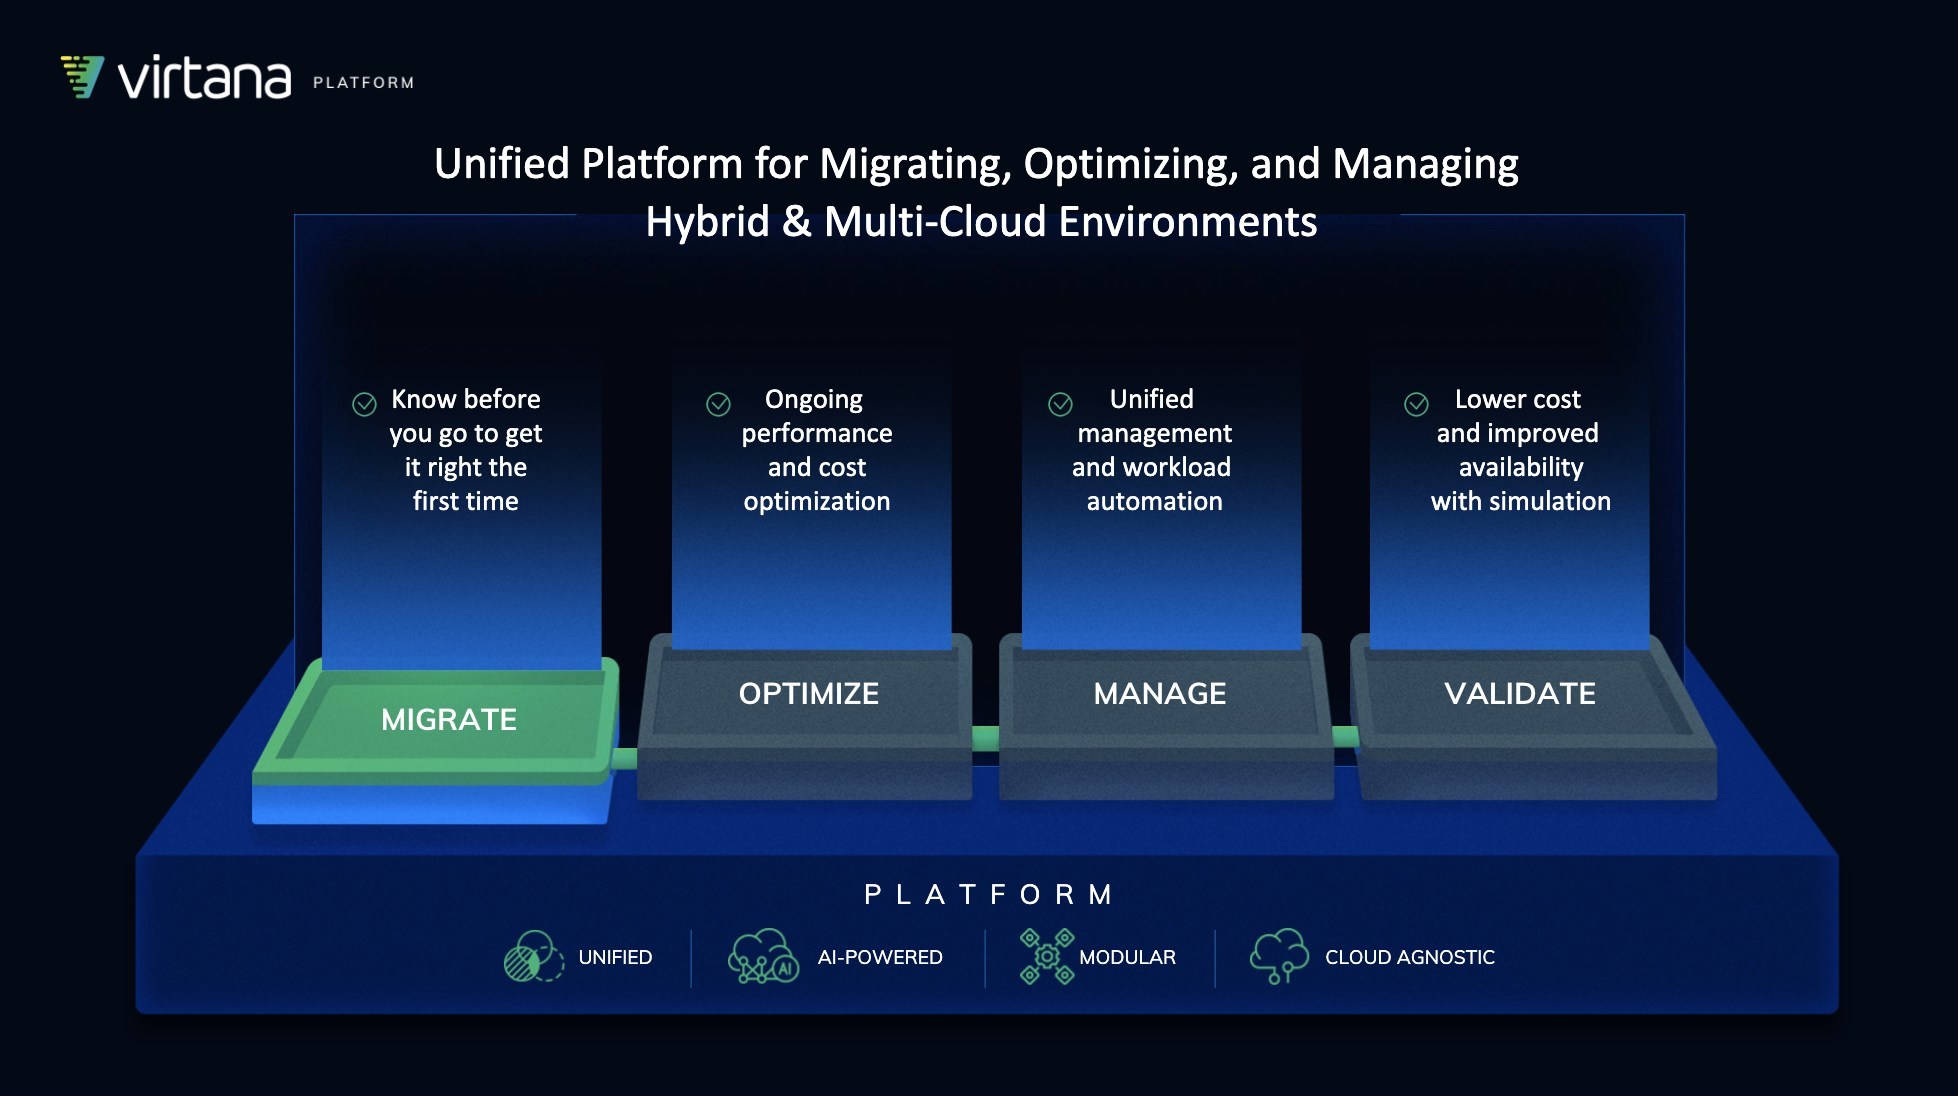Select the green MIGRATE block
This screenshot has height=1096, width=1958.
[448, 720]
